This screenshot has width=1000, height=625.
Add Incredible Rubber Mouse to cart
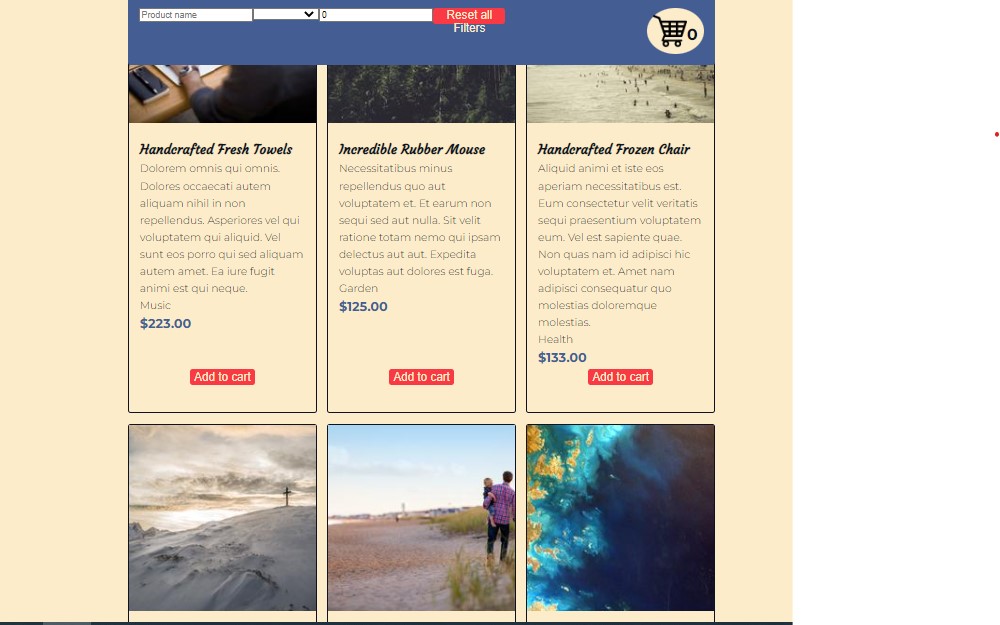[422, 377]
